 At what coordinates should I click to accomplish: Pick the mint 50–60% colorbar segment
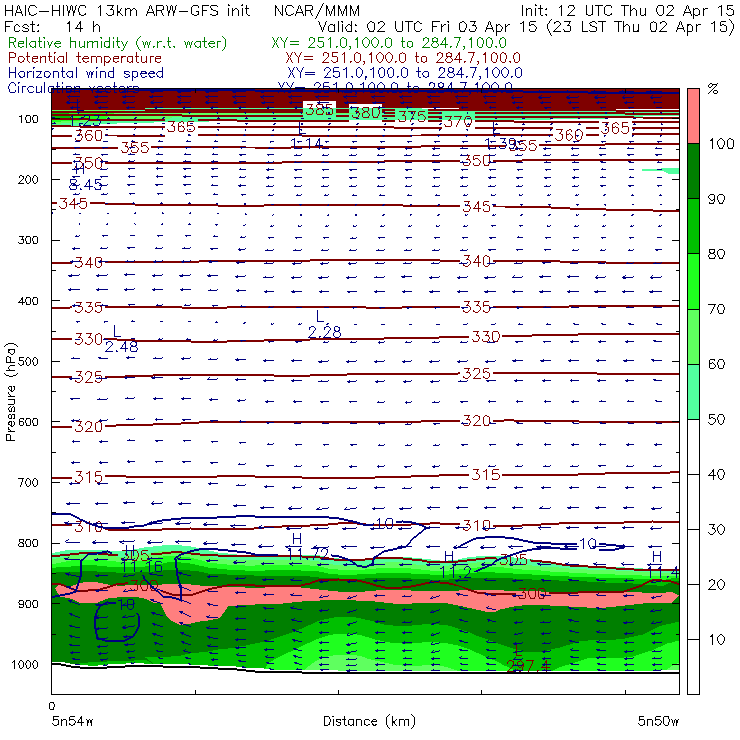693,392
